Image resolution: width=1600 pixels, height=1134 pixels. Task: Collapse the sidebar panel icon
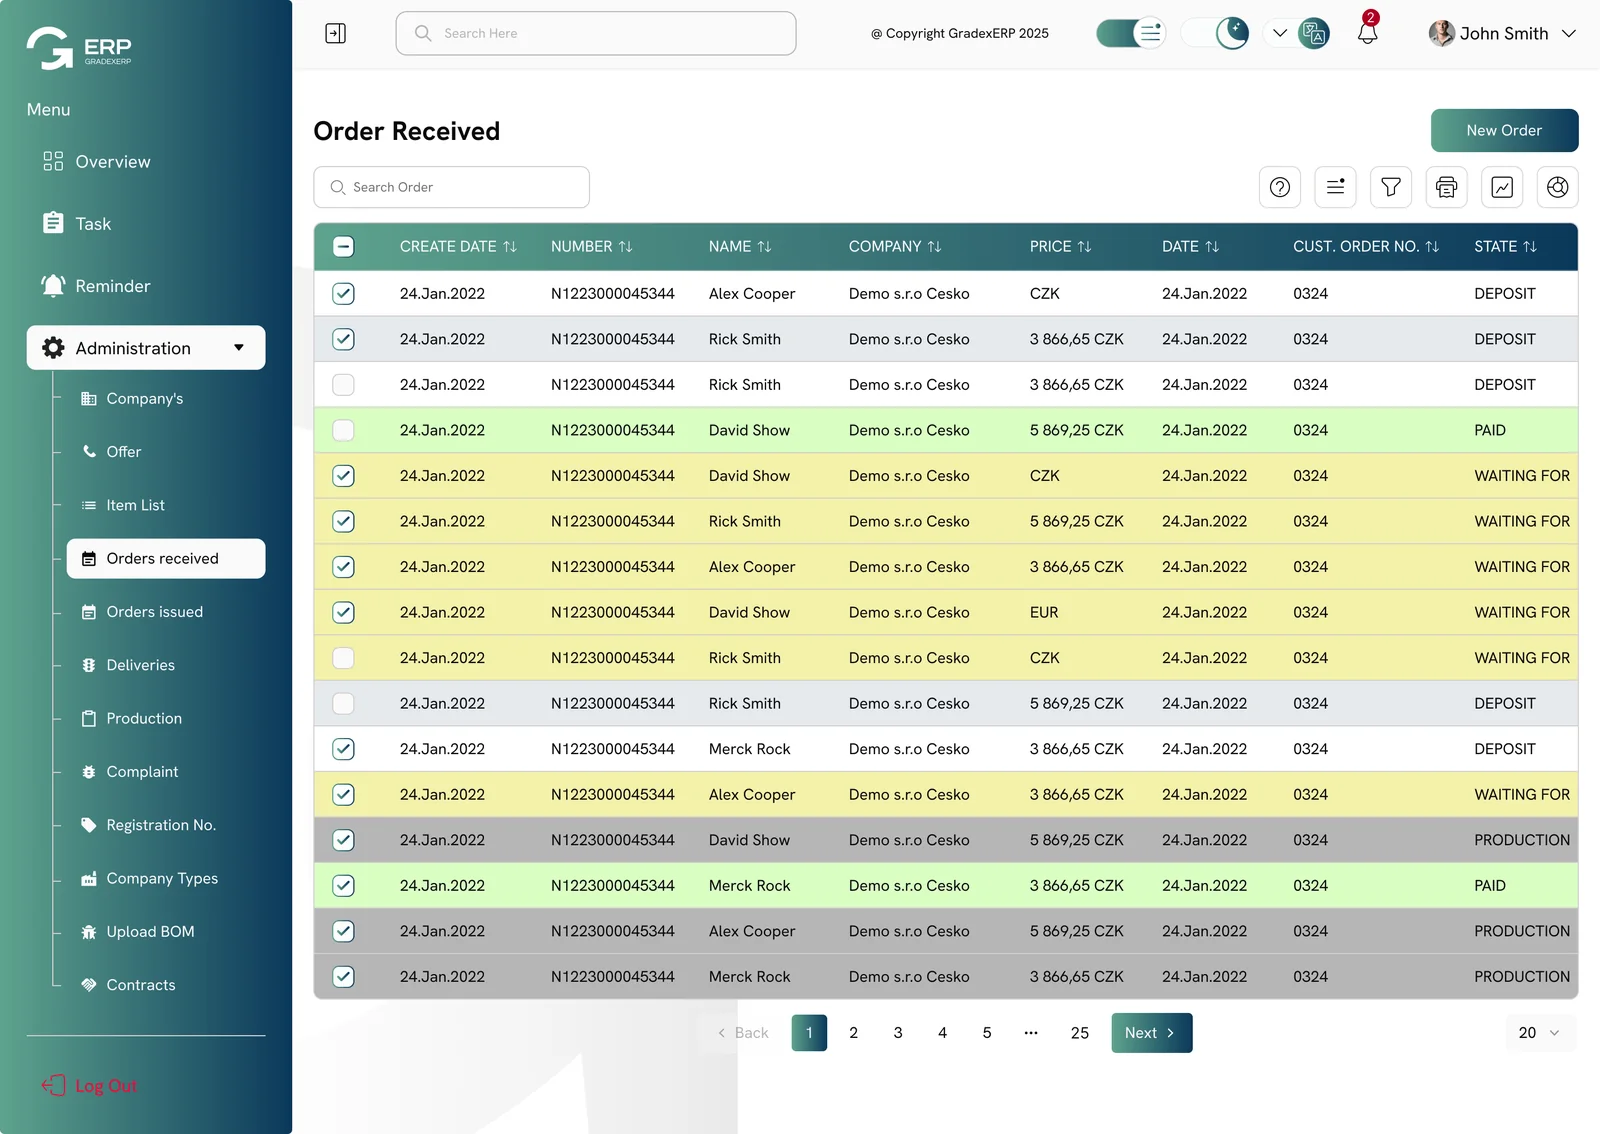(x=336, y=33)
